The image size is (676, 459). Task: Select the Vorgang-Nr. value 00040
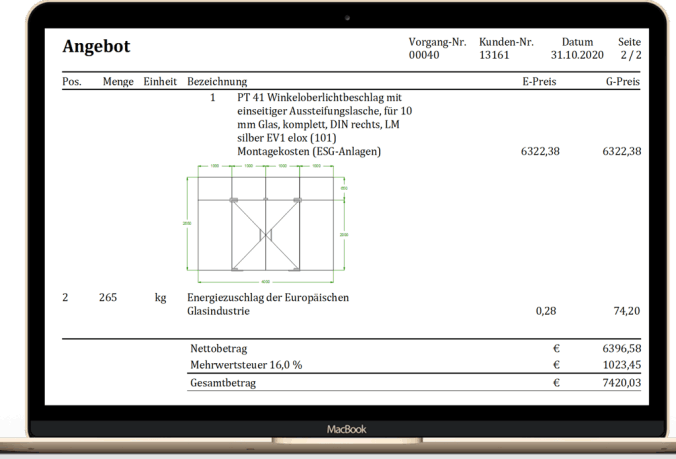click(x=424, y=57)
